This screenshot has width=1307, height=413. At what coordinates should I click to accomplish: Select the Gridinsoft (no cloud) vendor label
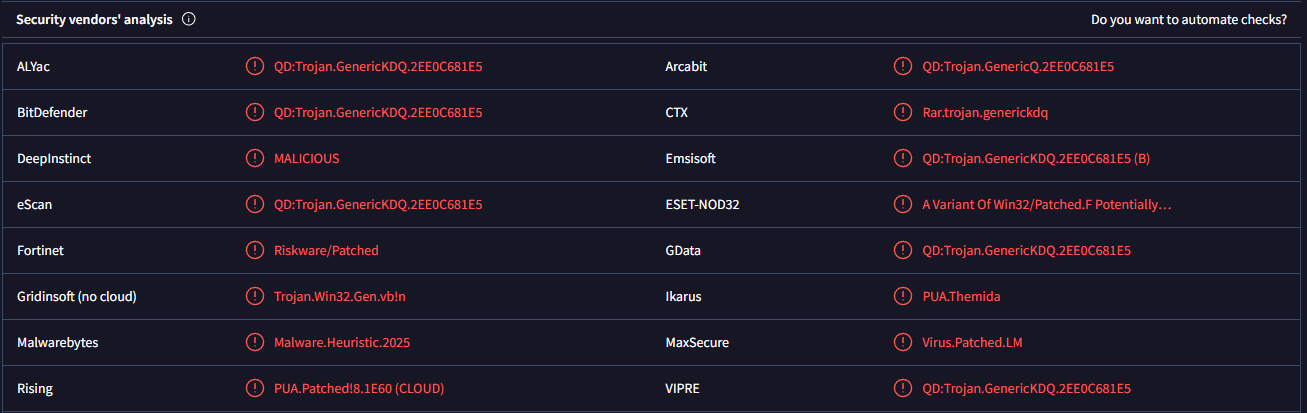[x=77, y=296]
